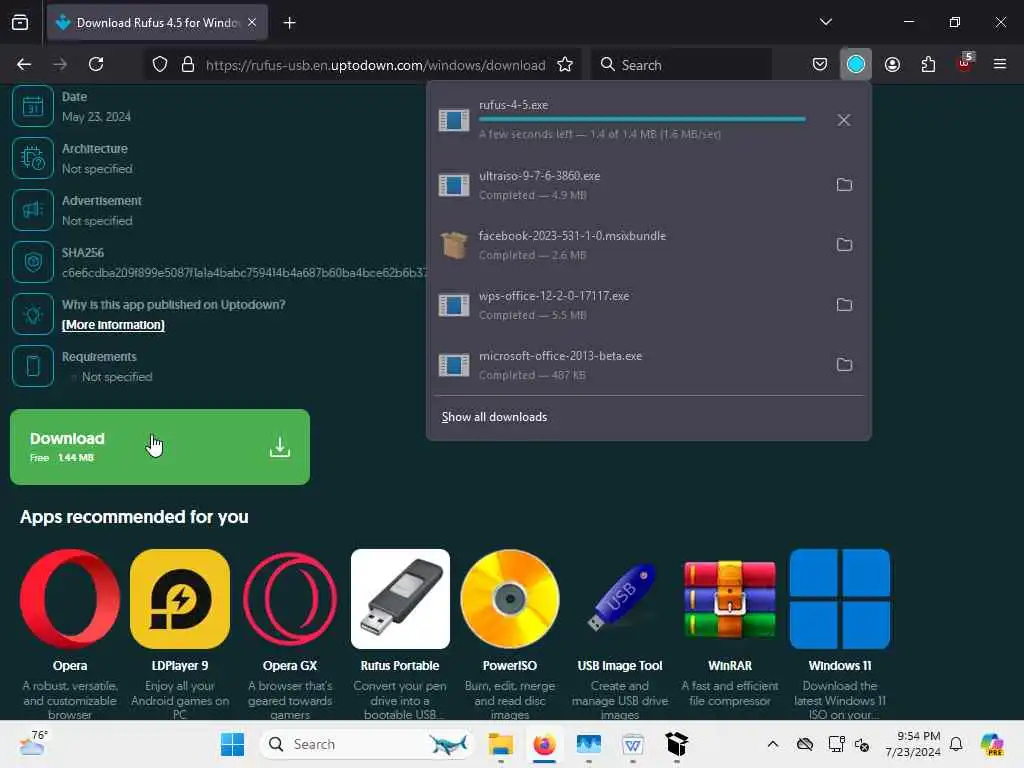The height and width of the screenshot is (768, 1024).
Task: Click the forward navigation arrow
Action: 60,64
